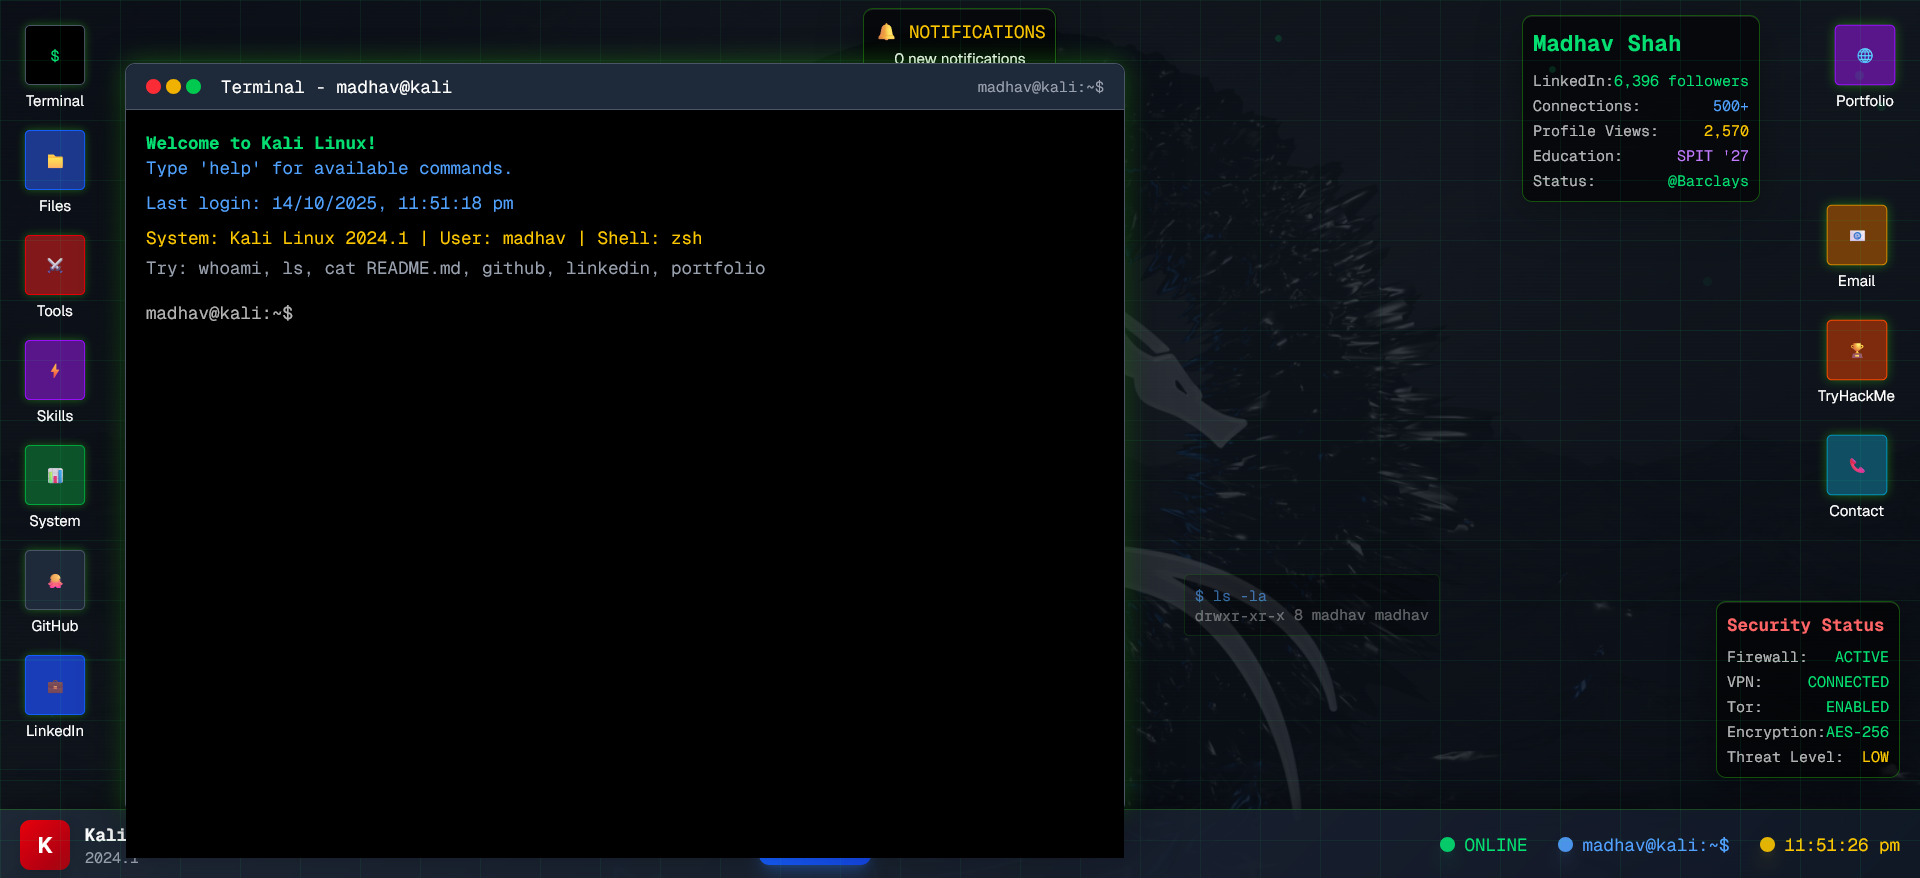Click the Encryption AES-256 value
This screenshot has height=878, width=1920.
[x=1857, y=732]
